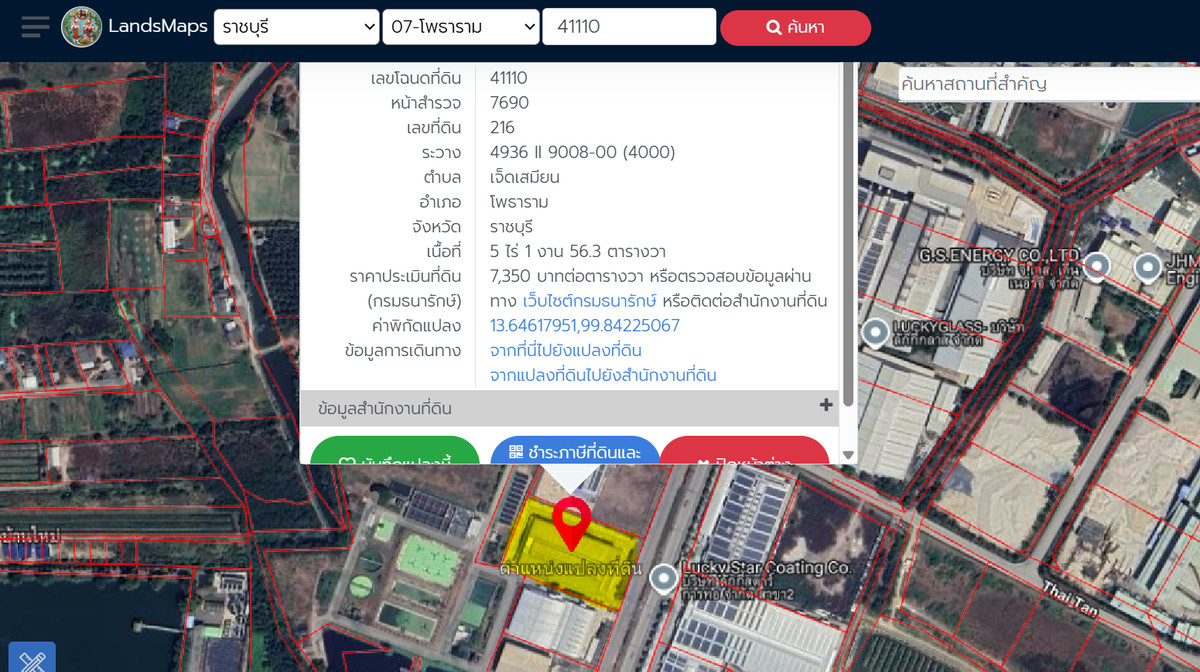Click the red ค้นหา search button
The image size is (1200, 672).
coord(795,27)
